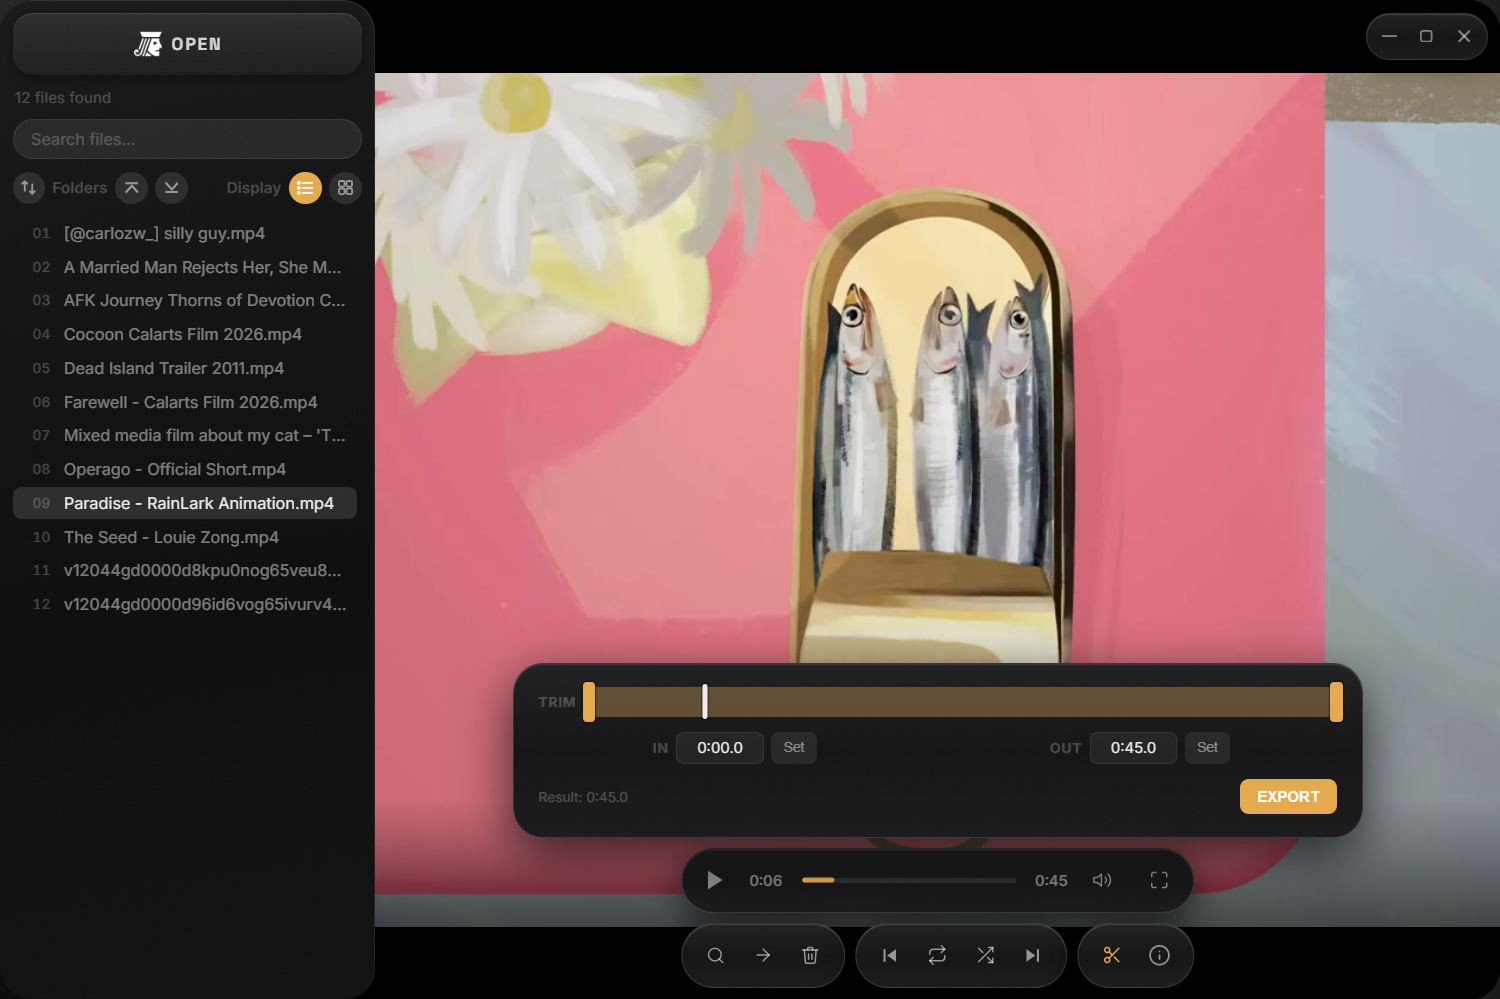Click the white playhead marker in trim bar

(x=705, y=702)
